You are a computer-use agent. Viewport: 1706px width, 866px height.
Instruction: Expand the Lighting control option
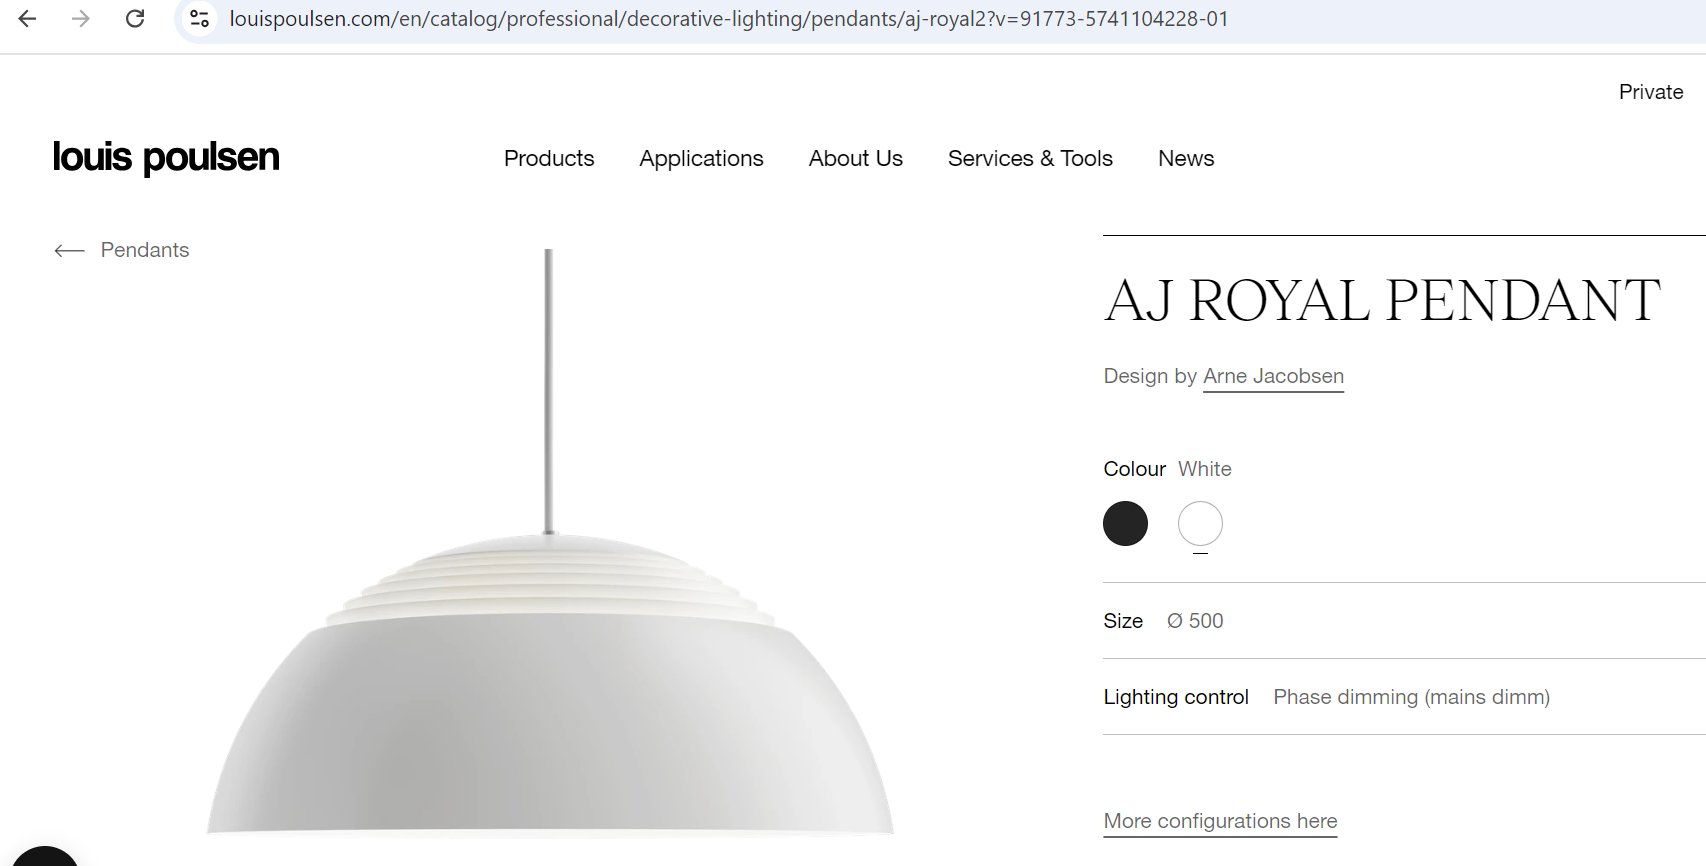pos(1404,697)
